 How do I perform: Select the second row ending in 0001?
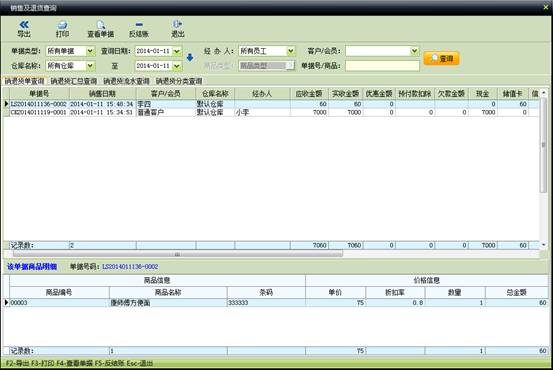(x=271, y=113)
